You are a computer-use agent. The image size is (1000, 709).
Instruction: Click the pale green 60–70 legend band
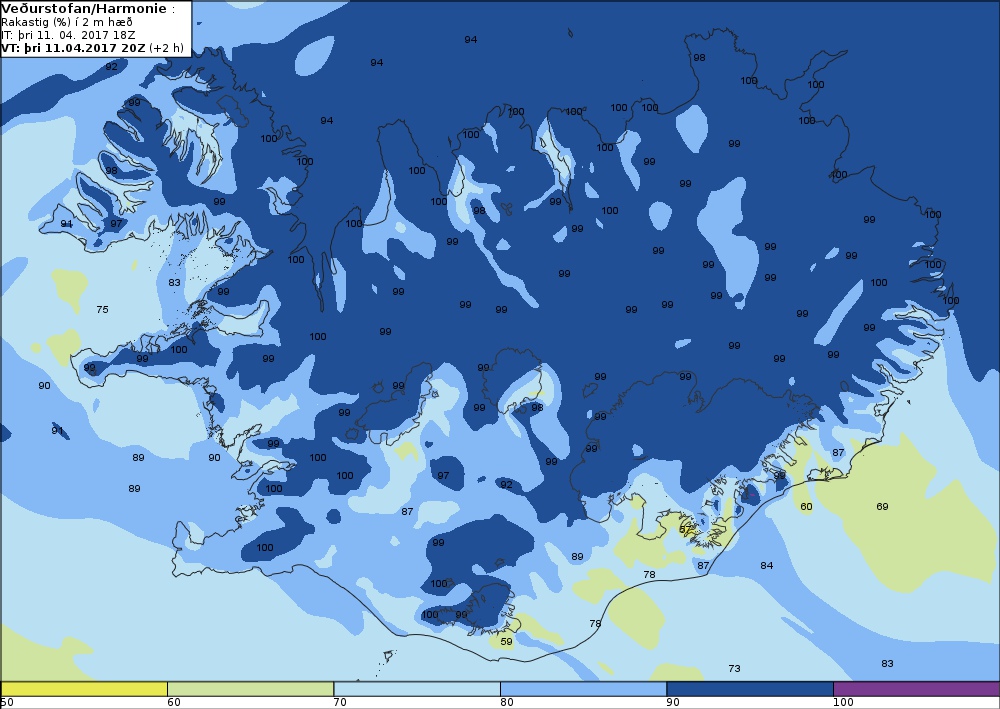pos(250,689)
